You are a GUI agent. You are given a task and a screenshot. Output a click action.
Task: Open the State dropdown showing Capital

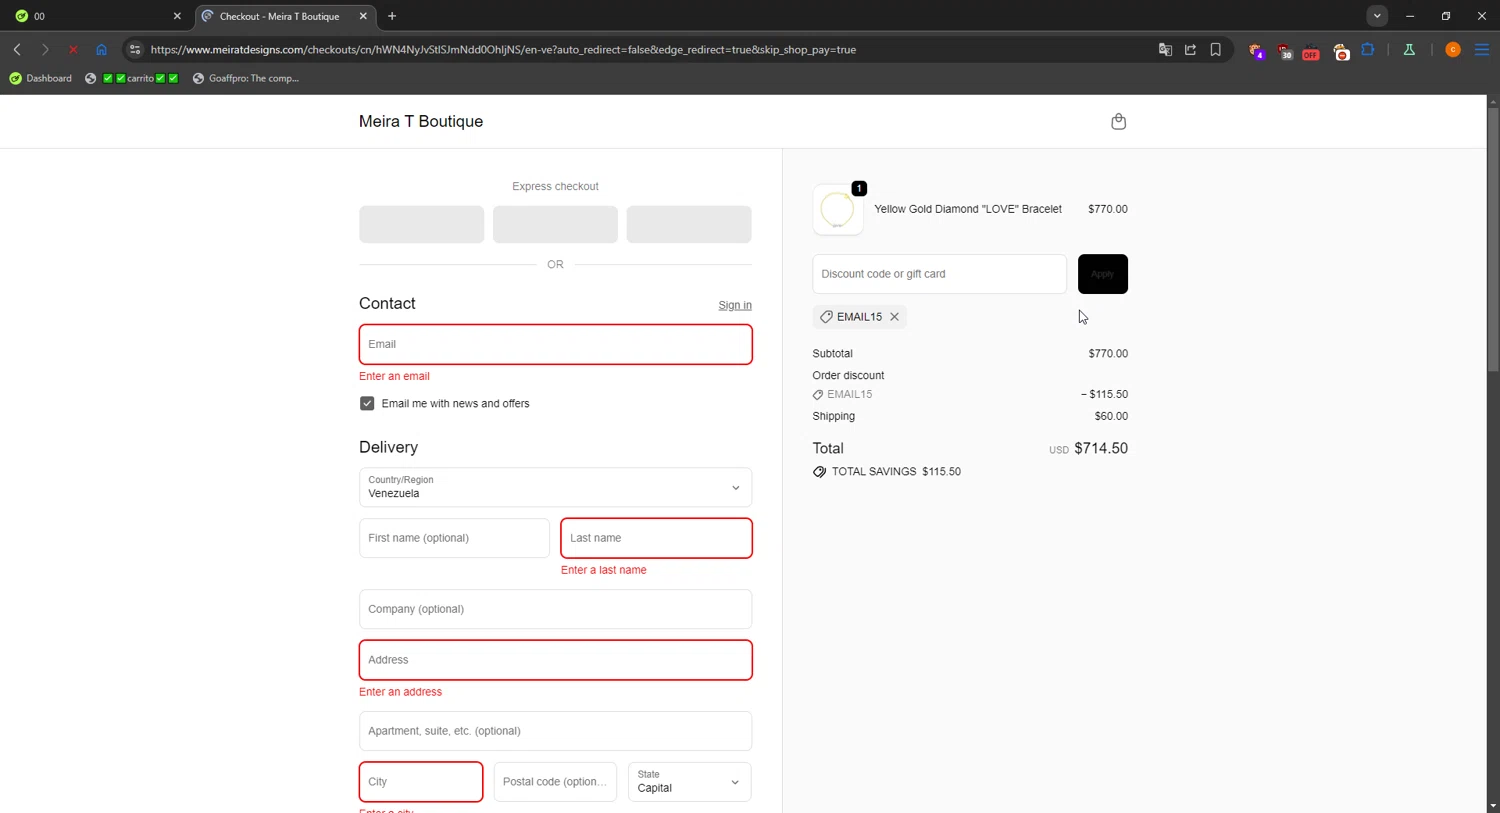tap(689, 782)
